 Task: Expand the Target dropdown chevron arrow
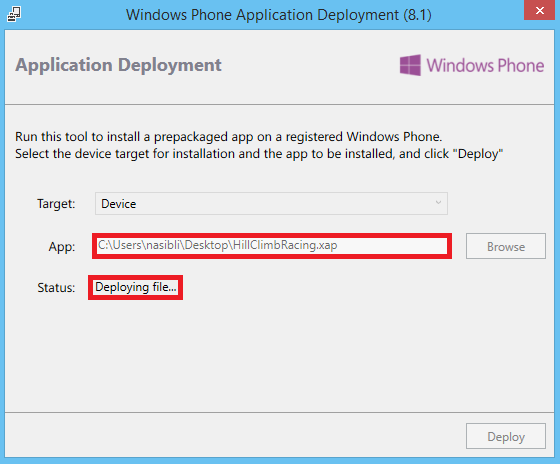pyautogui.click(x=438, y=203)
